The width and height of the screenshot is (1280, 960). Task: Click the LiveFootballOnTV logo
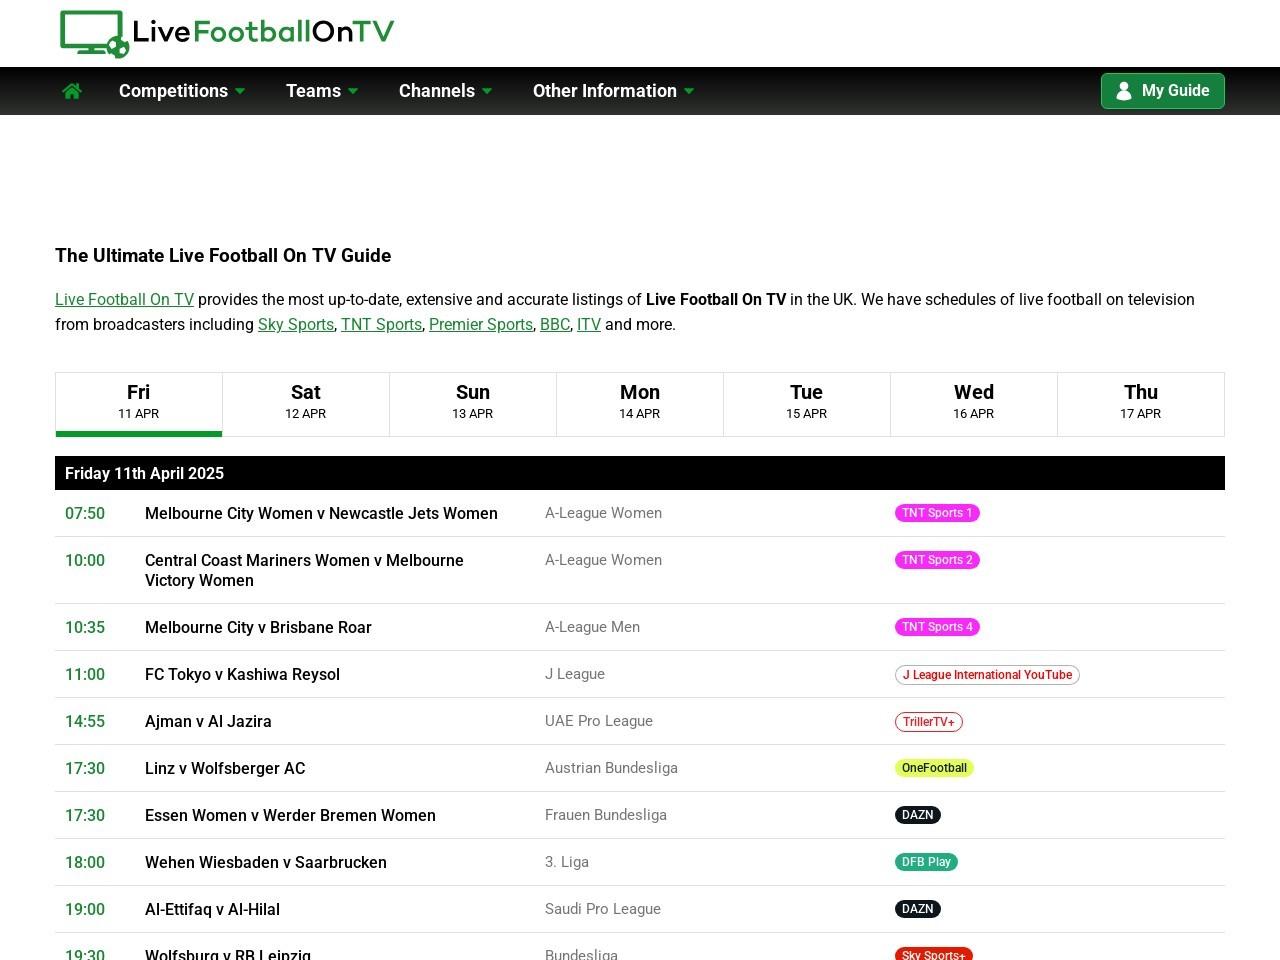coord(227,33)
